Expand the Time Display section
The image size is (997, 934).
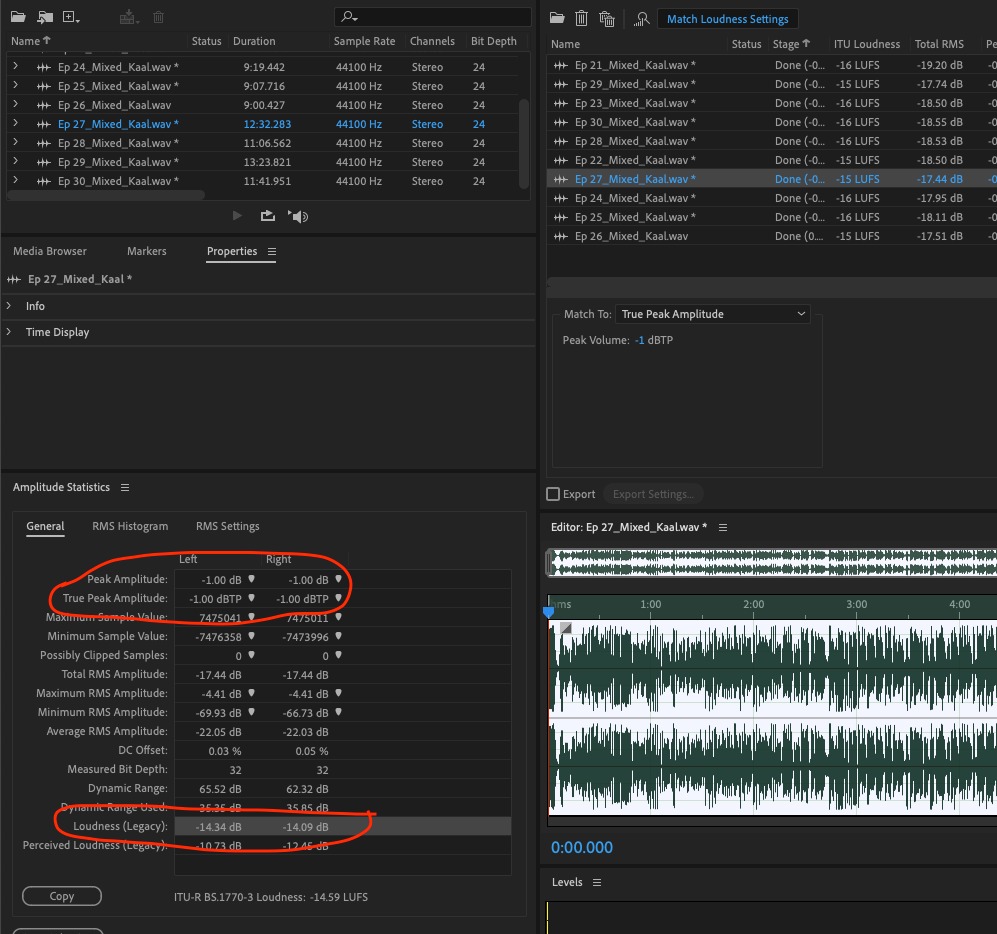(10, 332)
